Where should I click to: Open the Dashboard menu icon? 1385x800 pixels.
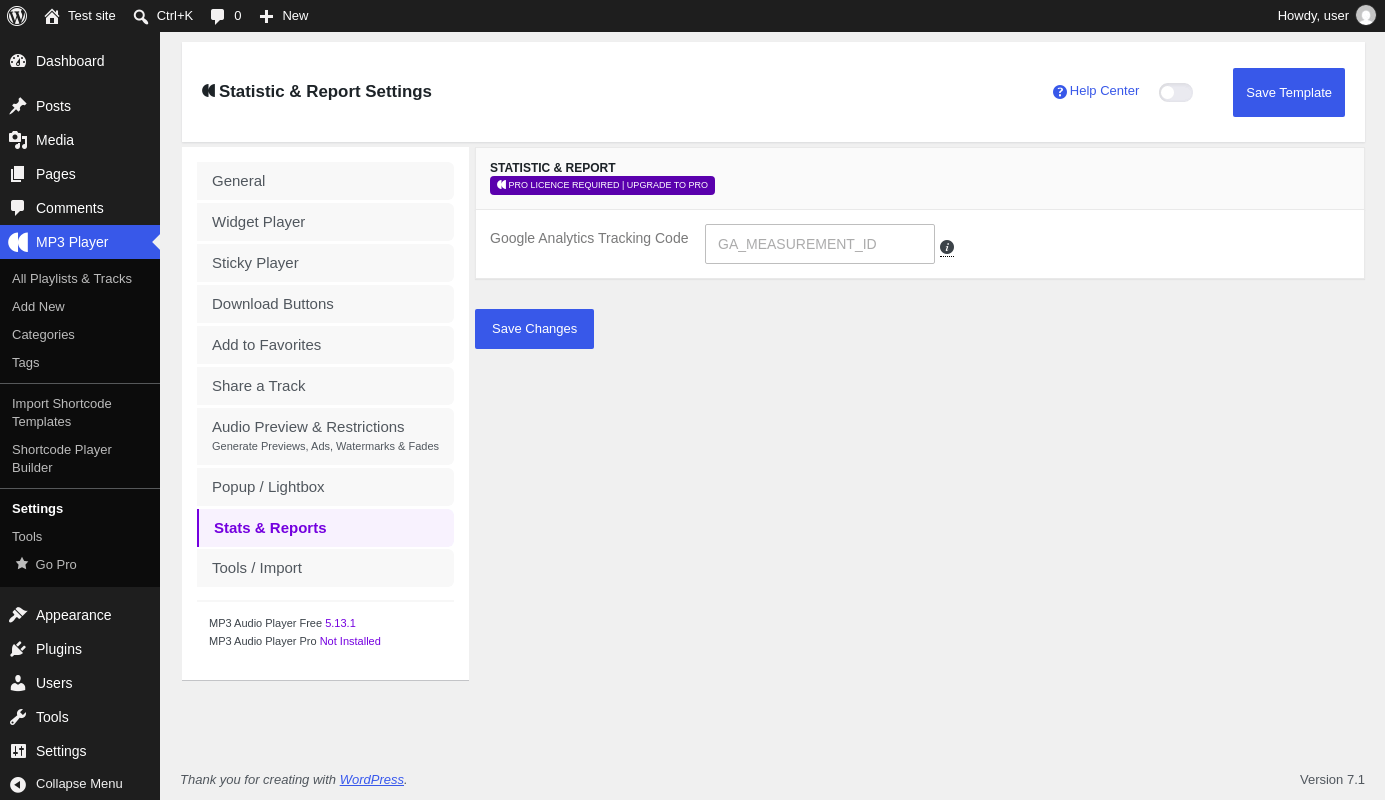tap(18, 61)
